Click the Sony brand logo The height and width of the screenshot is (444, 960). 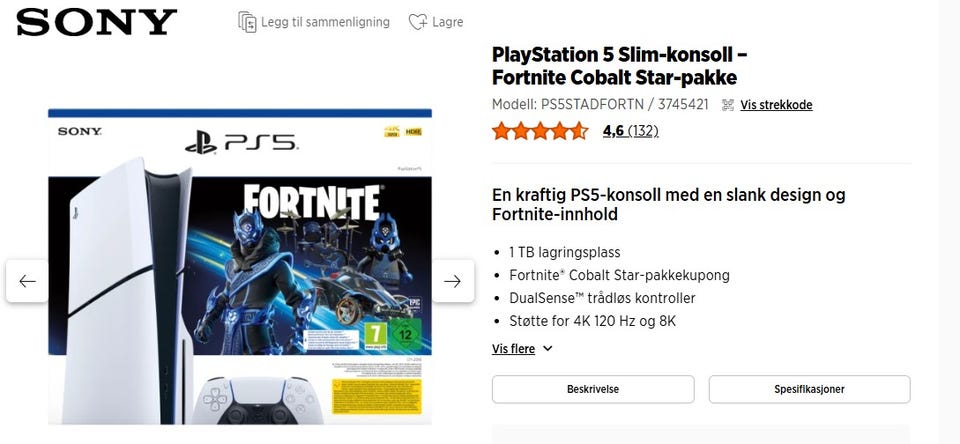tap(97, 22)
